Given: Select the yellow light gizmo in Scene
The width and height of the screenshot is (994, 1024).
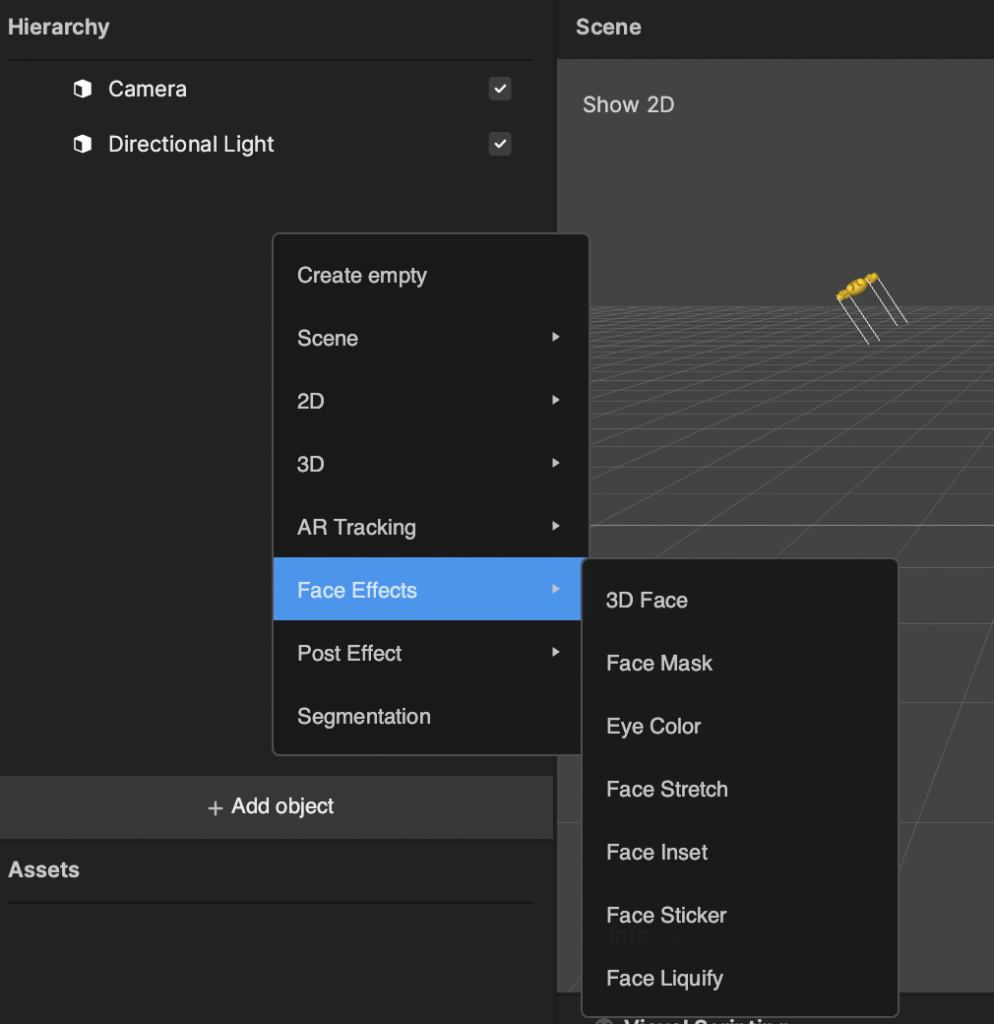Looking at the screenshot, I should click(858, 287).
